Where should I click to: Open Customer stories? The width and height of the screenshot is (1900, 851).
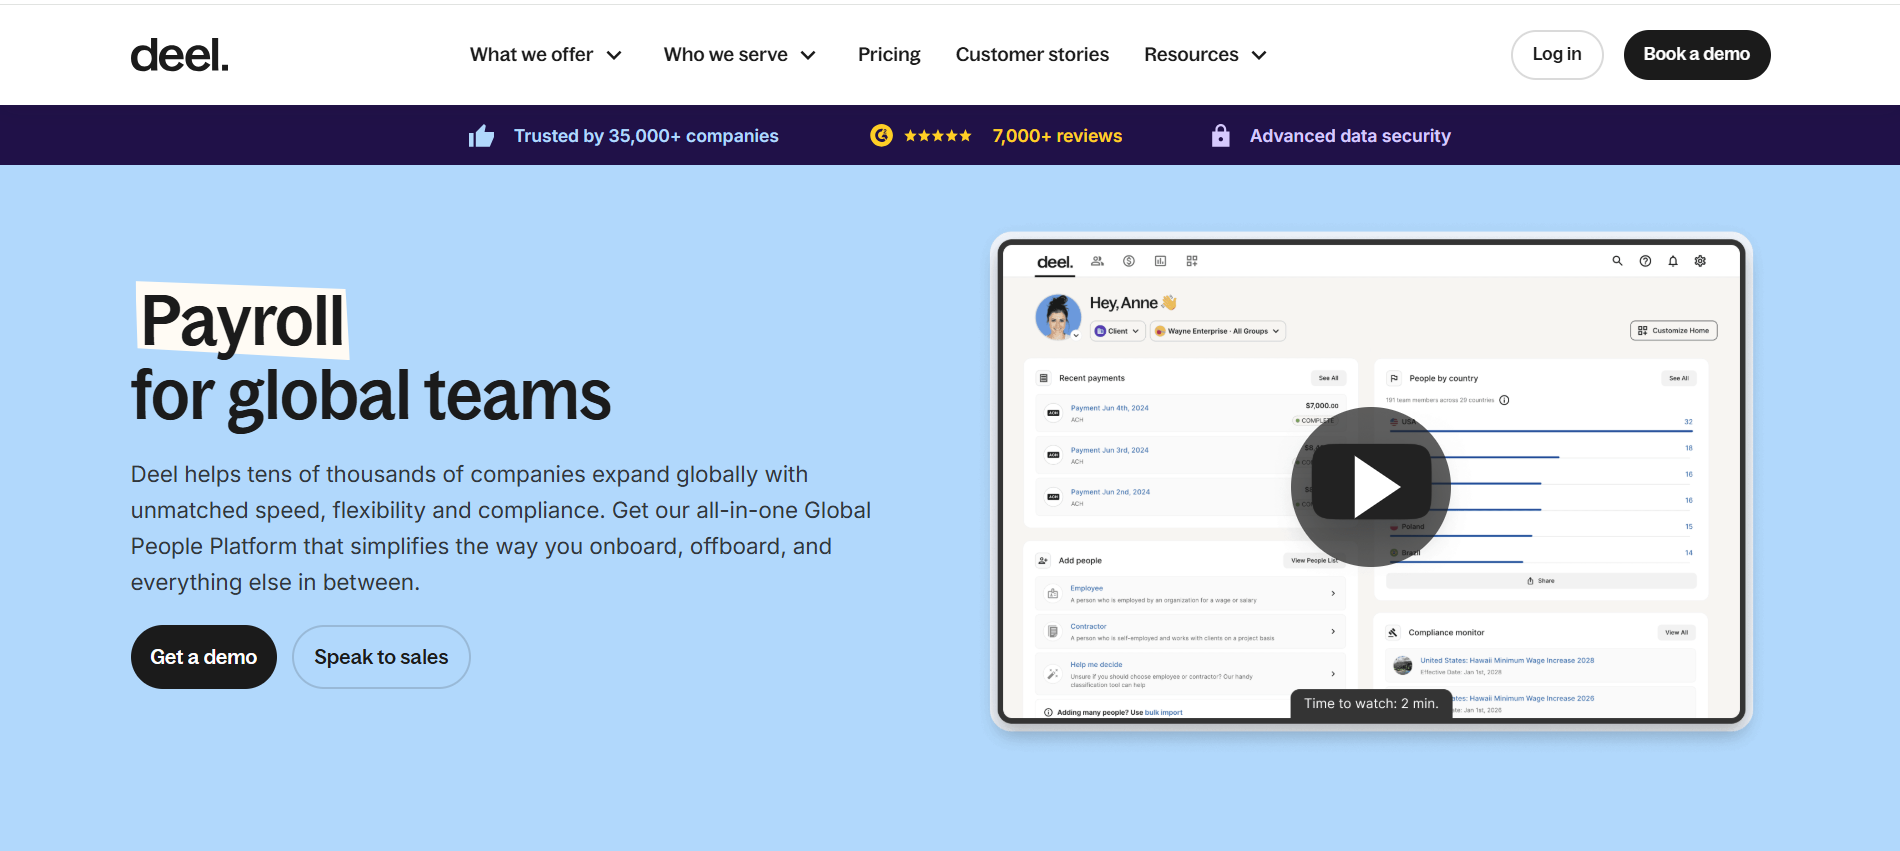1032,55
